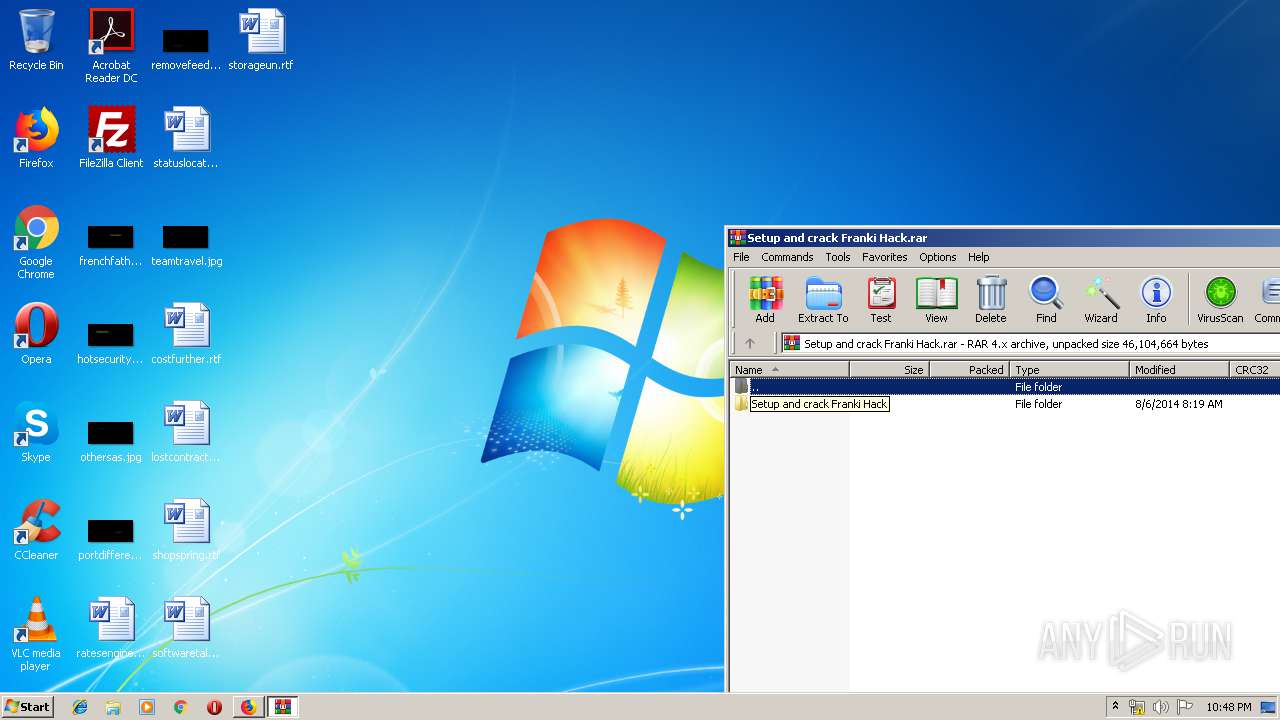Viewport: 1280px width, 720px height.
Task: Click the archive path address field
Action: click(x=1030, y=343)
